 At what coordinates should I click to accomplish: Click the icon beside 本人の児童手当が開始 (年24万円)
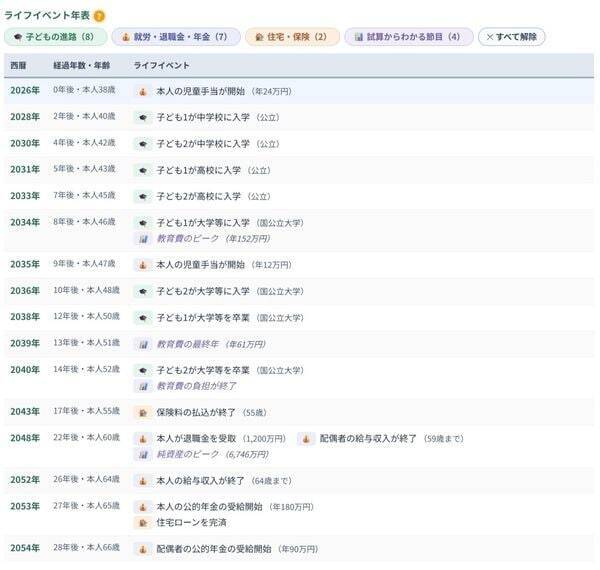pos(143,91)
